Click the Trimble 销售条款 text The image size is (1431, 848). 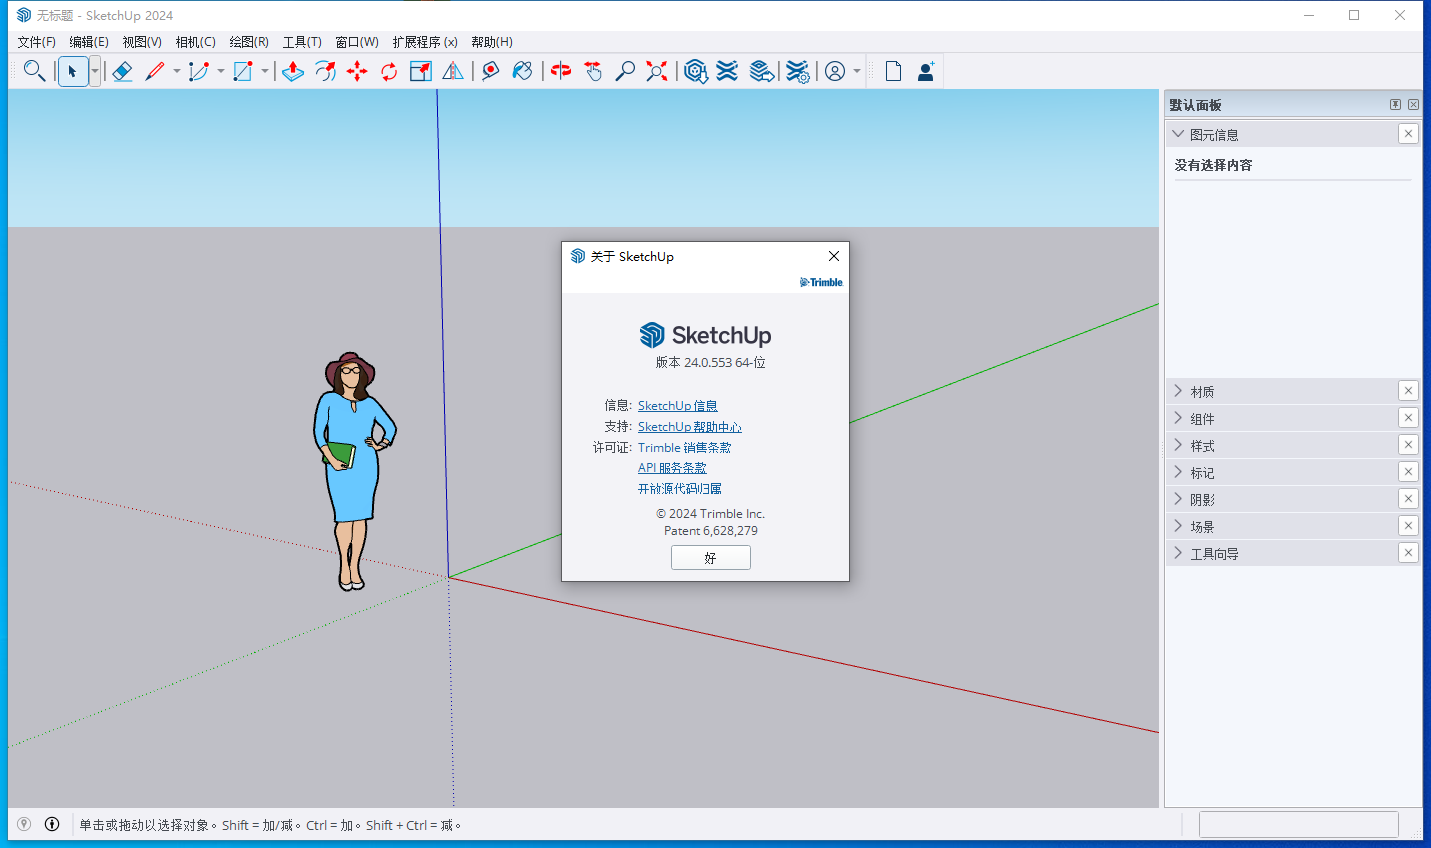(685, 448)
